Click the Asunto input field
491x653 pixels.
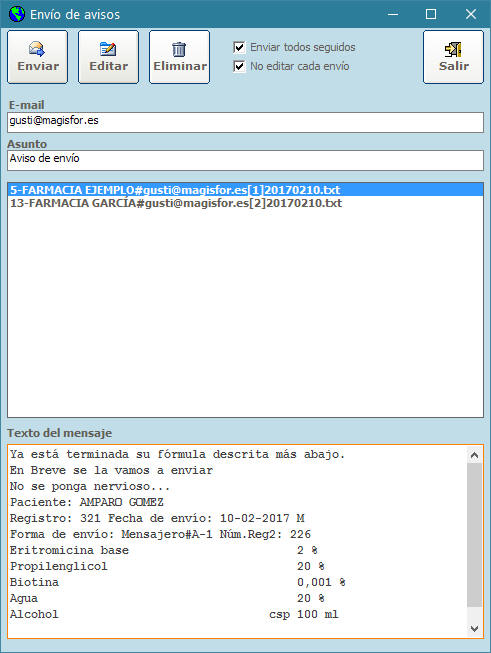245,160
